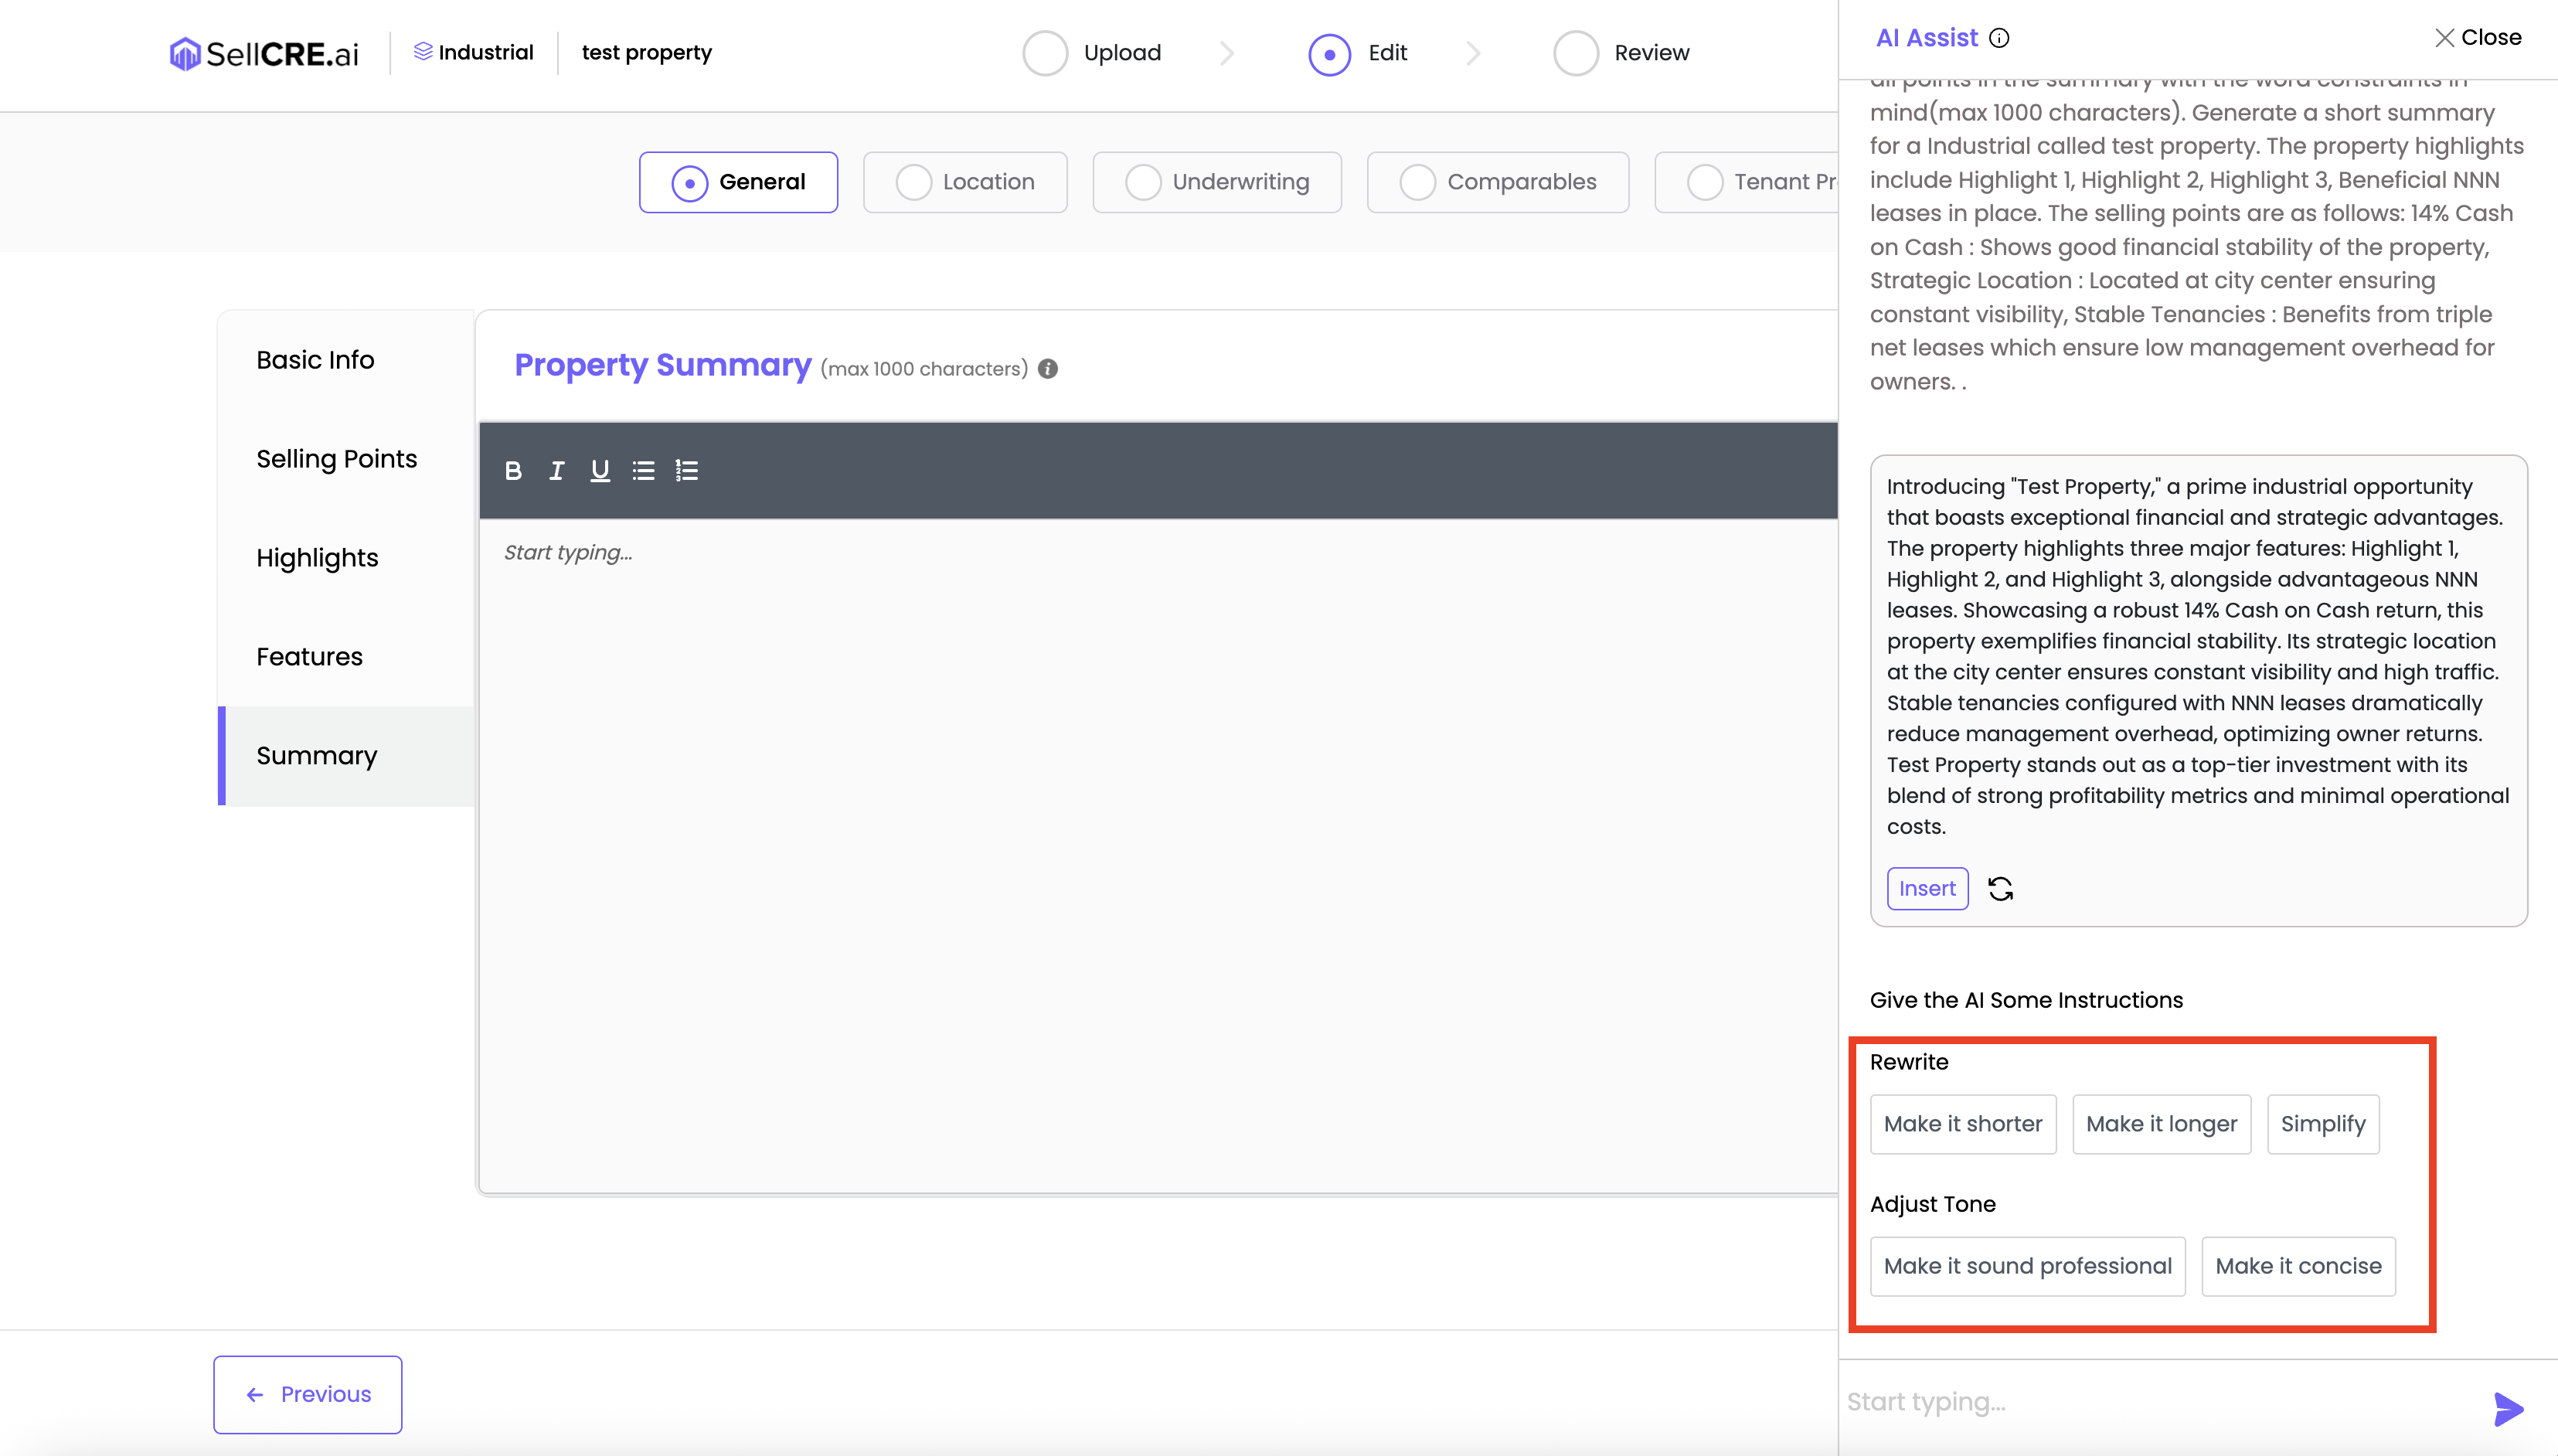The width and height of the screenshot is (2558, 1456).
Task: Open the Highlights sidebar section
Action: pos(317,558)
